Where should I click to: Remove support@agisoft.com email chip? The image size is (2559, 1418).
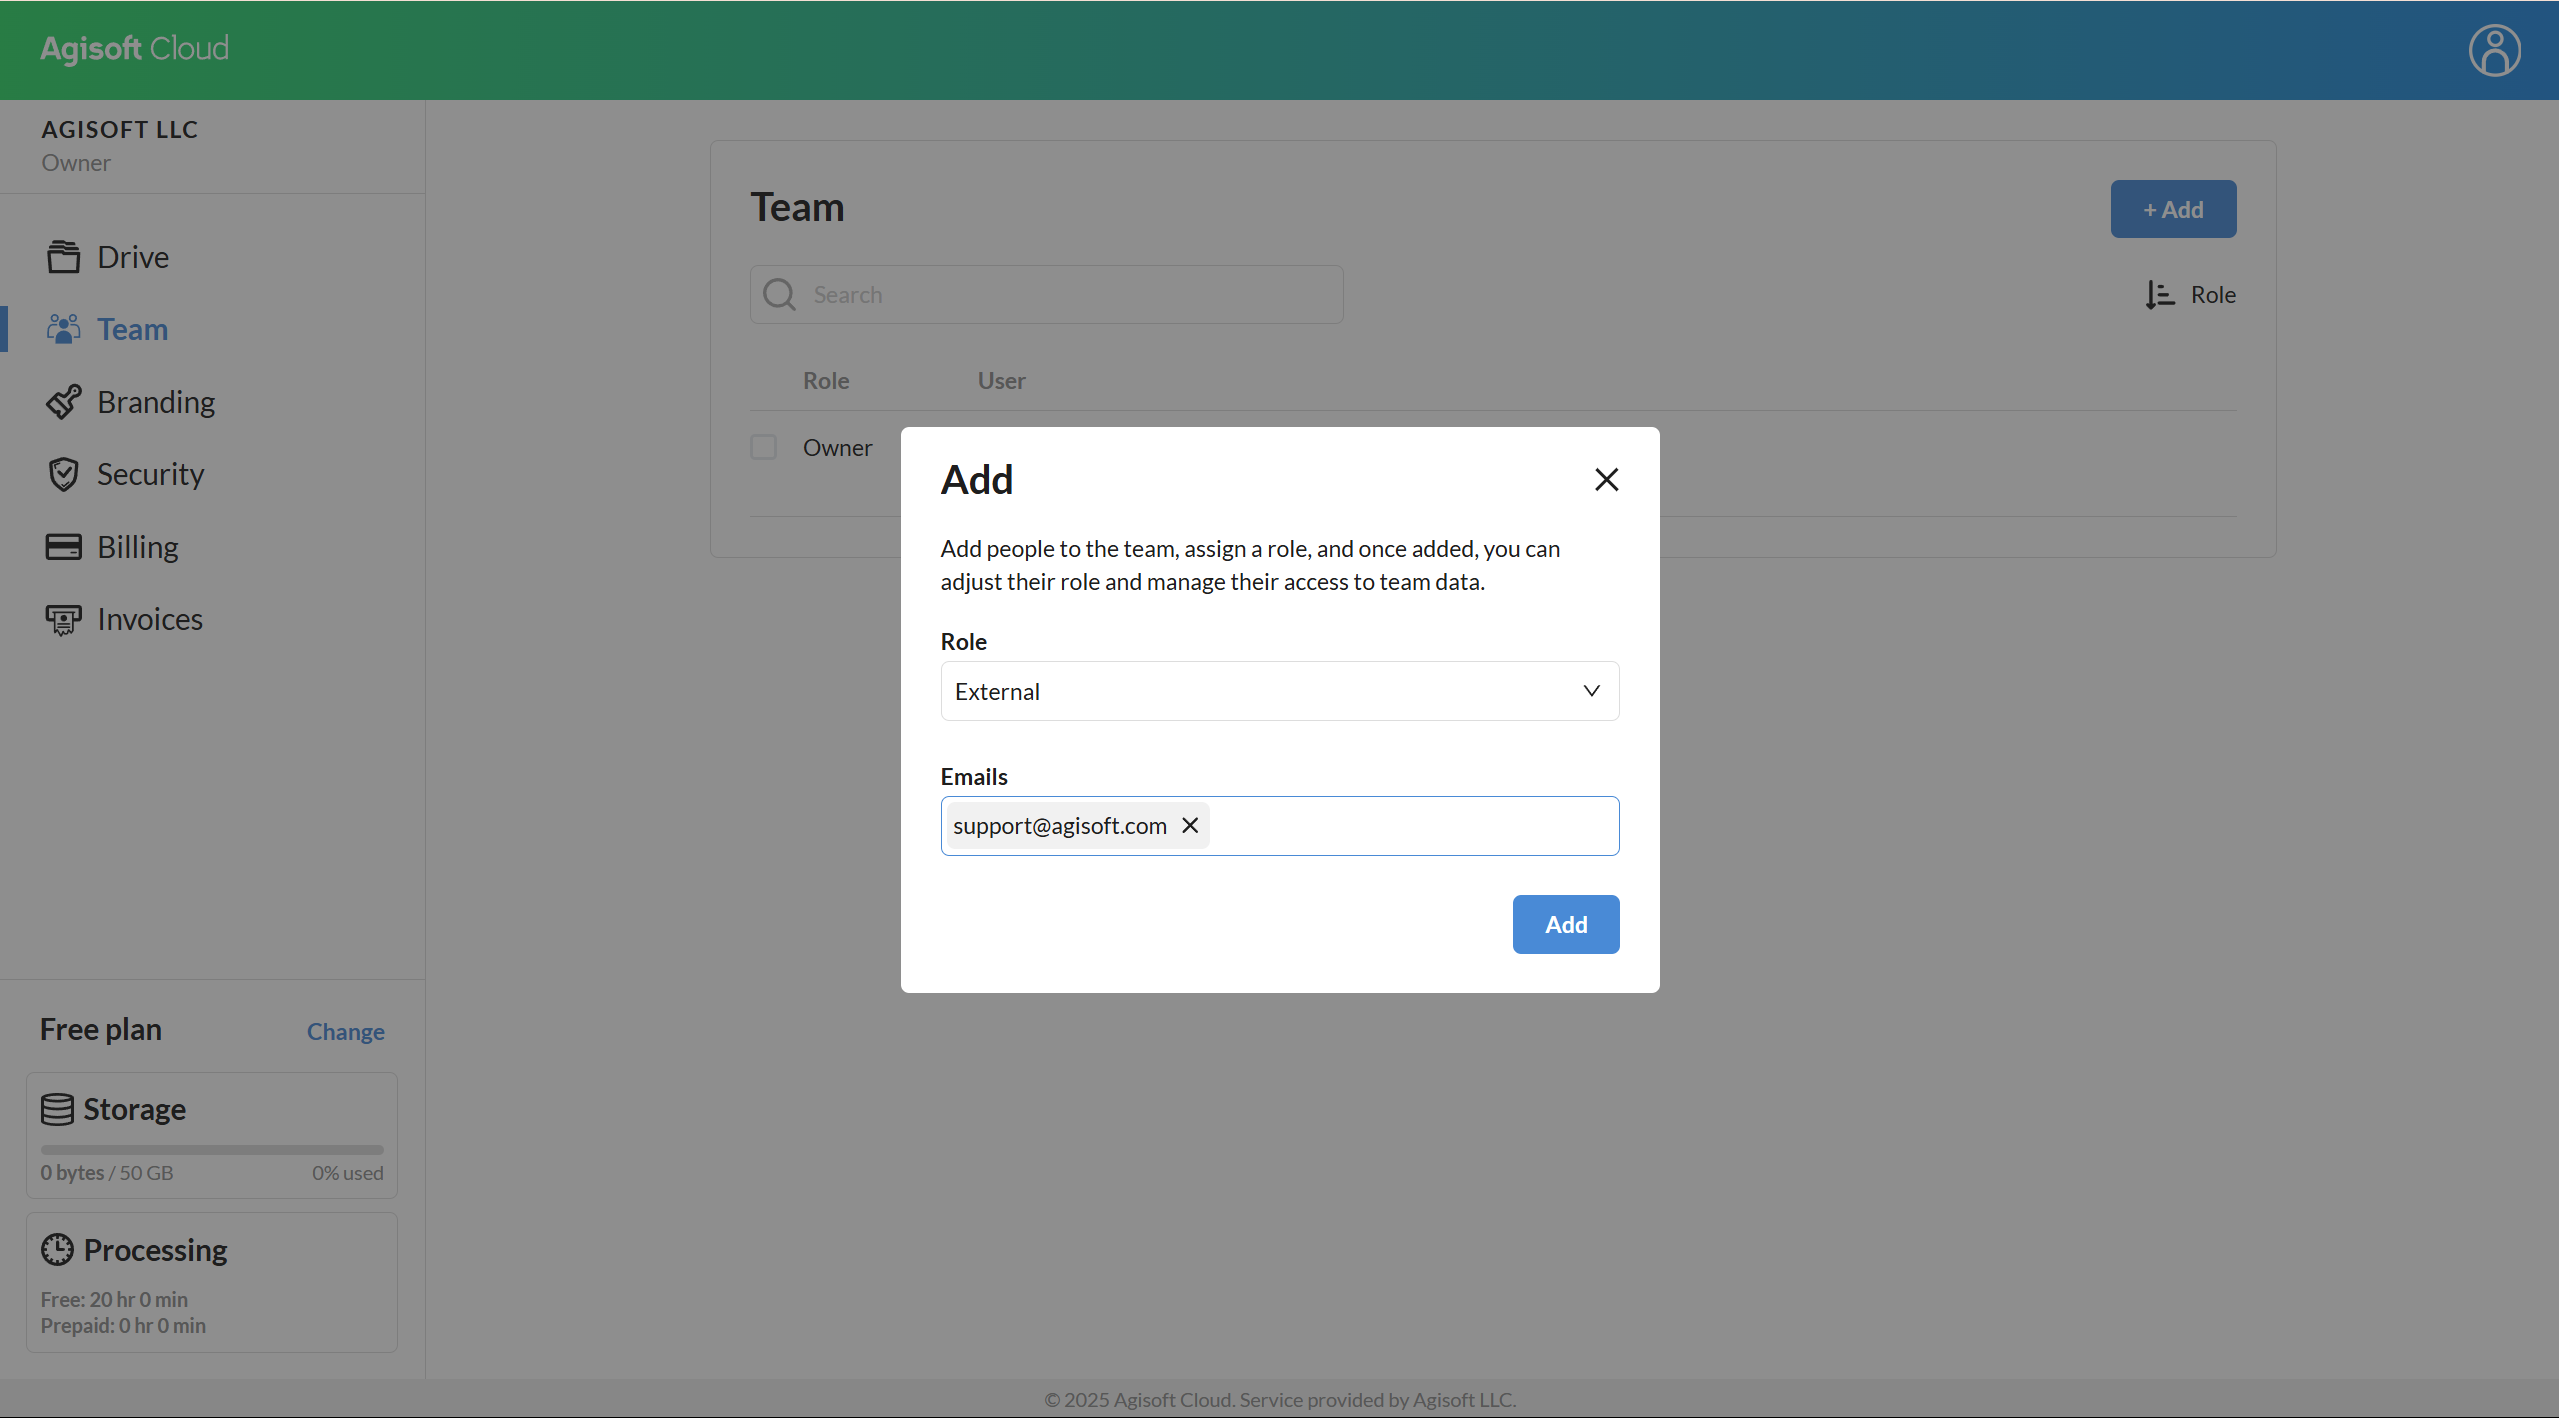click(1190, 825)
